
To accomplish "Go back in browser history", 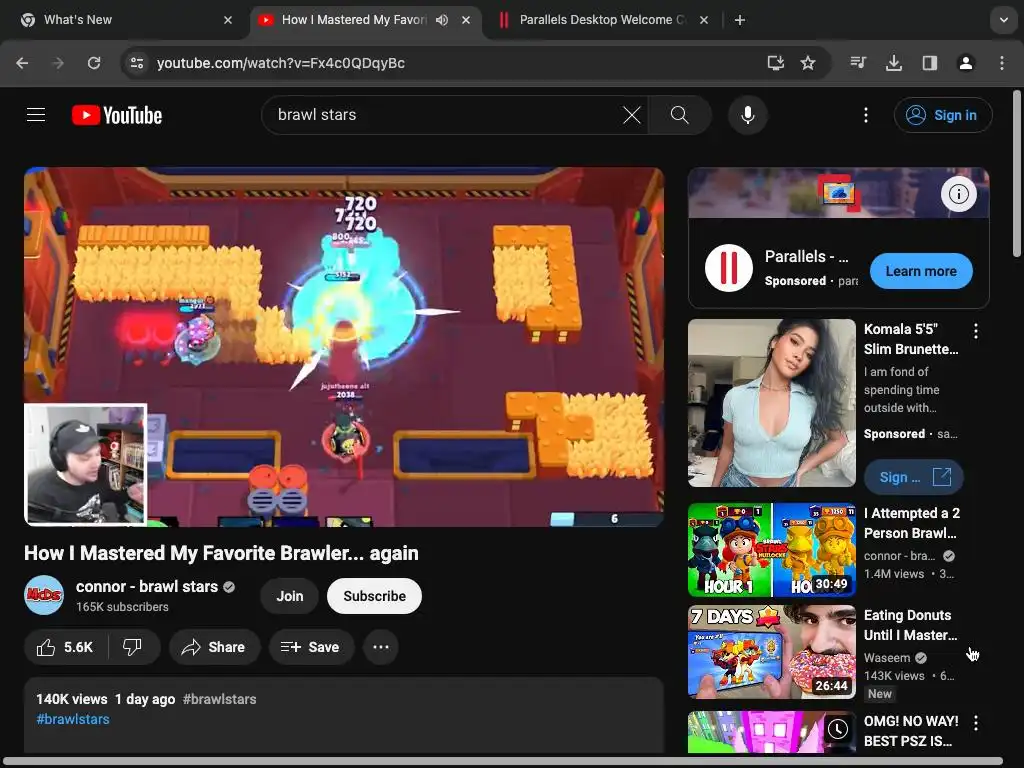I will (x=22, y=63).
